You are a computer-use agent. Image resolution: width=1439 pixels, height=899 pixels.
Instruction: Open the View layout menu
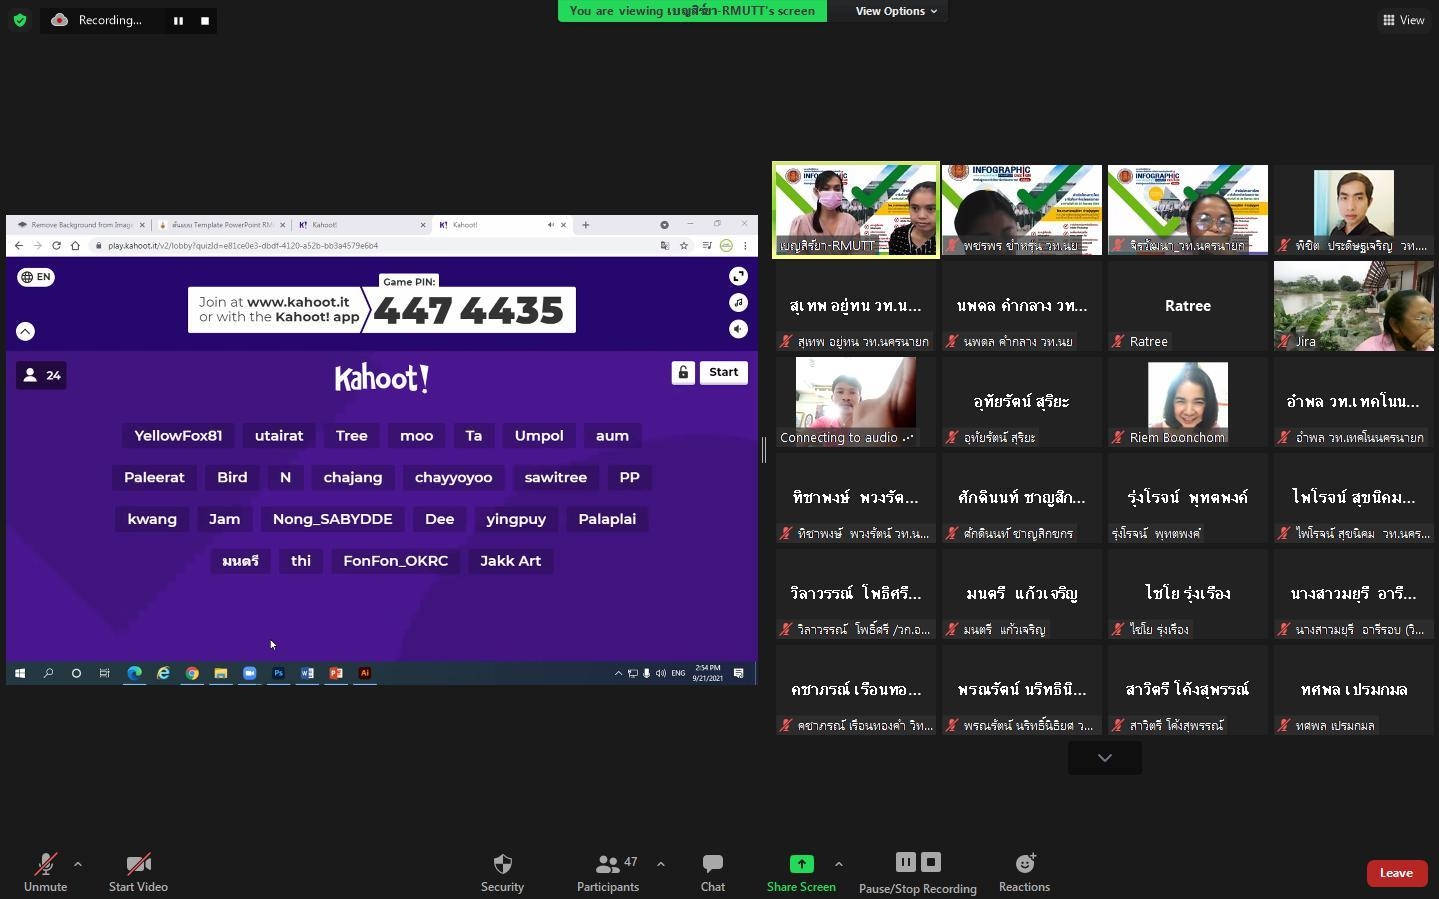click(1404, 20)
